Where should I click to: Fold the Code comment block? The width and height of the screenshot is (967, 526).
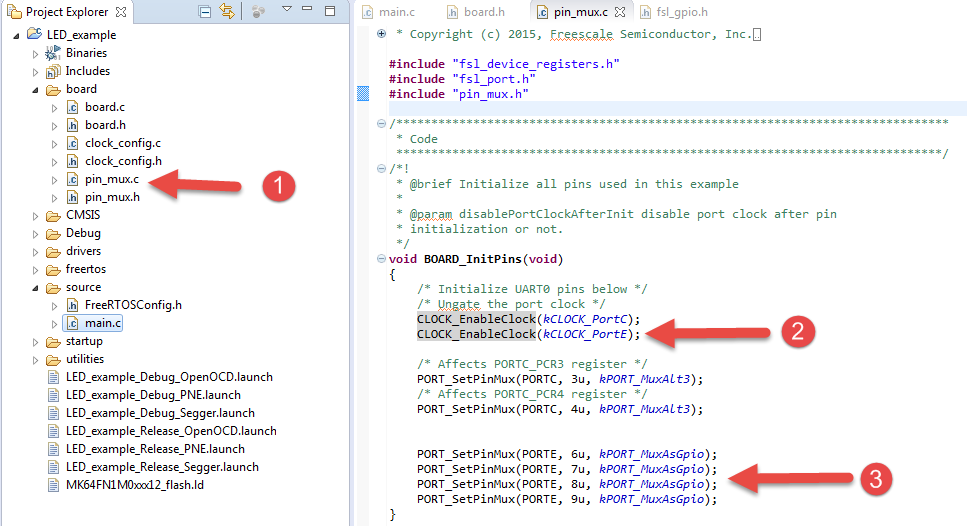point(381,123)
